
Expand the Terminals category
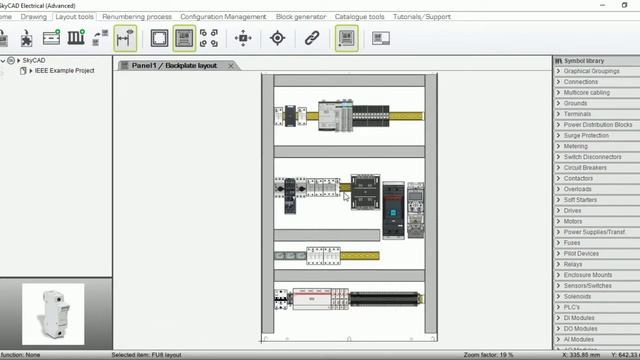coord(558,114)
